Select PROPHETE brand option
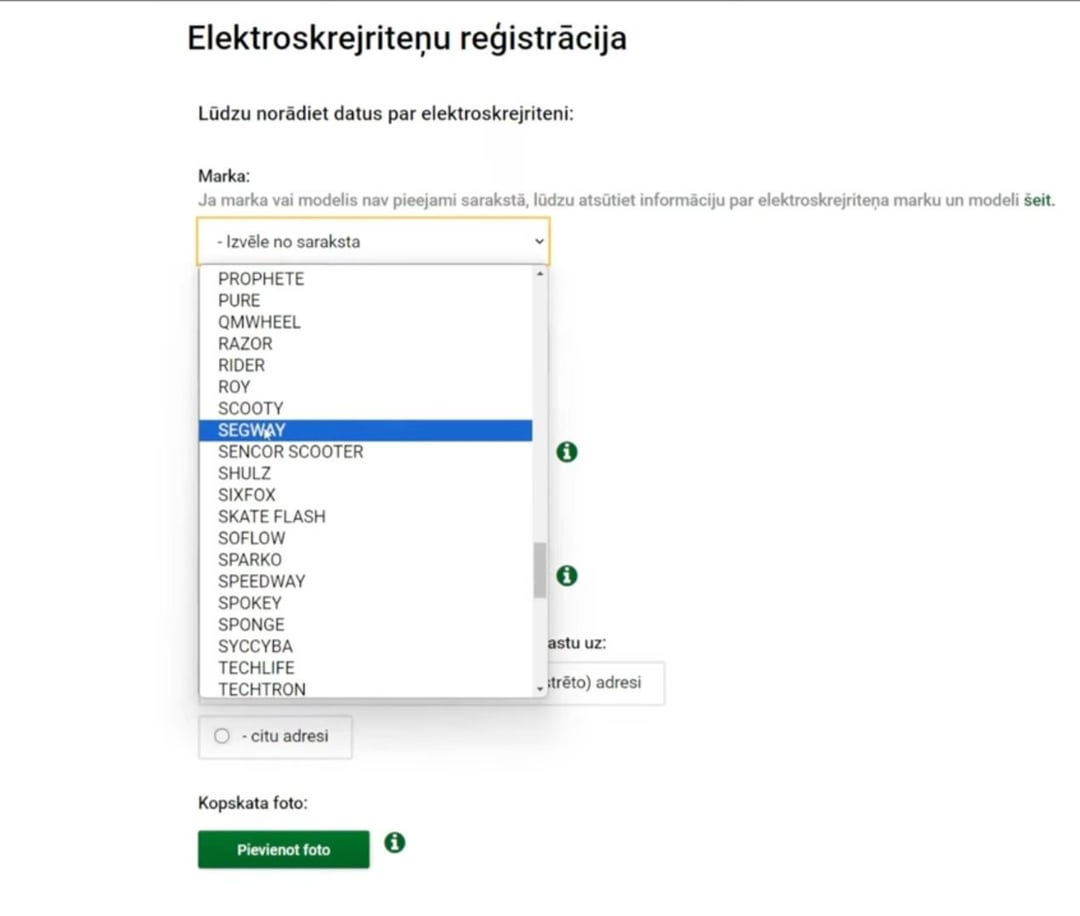Viewport: 1080px width, 916px height. tap(261, 279)
